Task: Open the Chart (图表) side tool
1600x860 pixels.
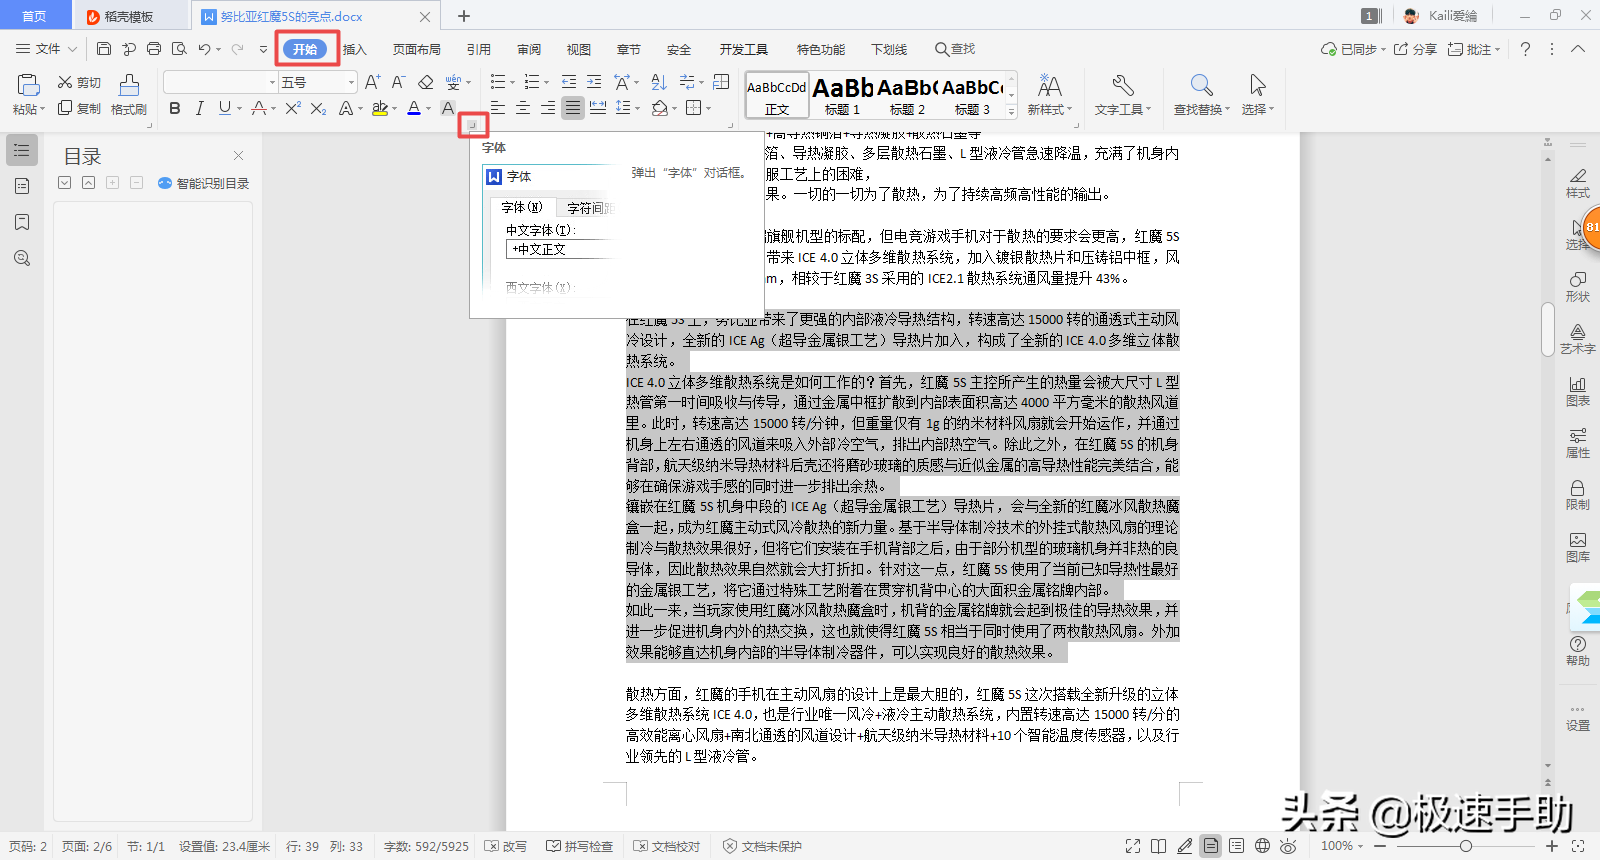Action: (1578, 390)
